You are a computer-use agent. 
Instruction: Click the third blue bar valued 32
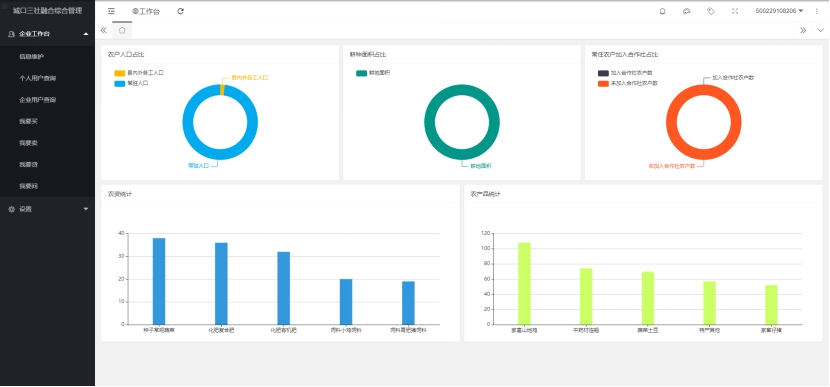point(284,288)
